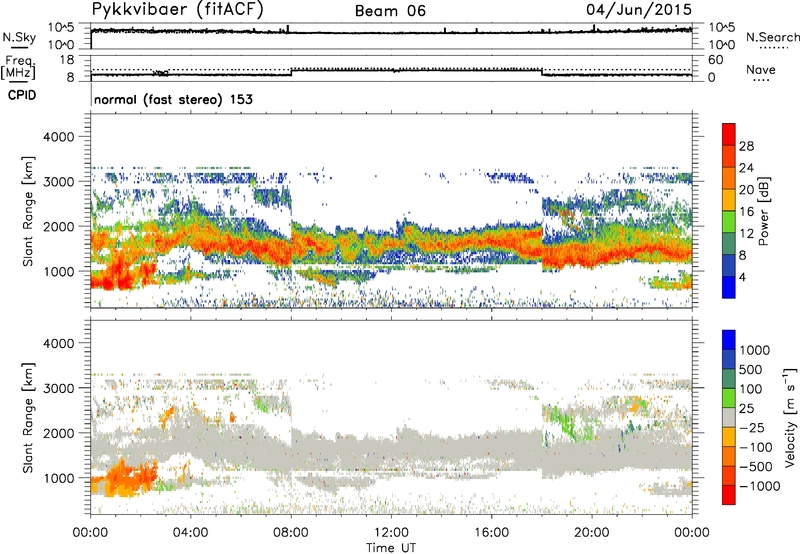Click the '16:00' time axis tick label
Screen dimensions: 800x554
pos(491,533)
